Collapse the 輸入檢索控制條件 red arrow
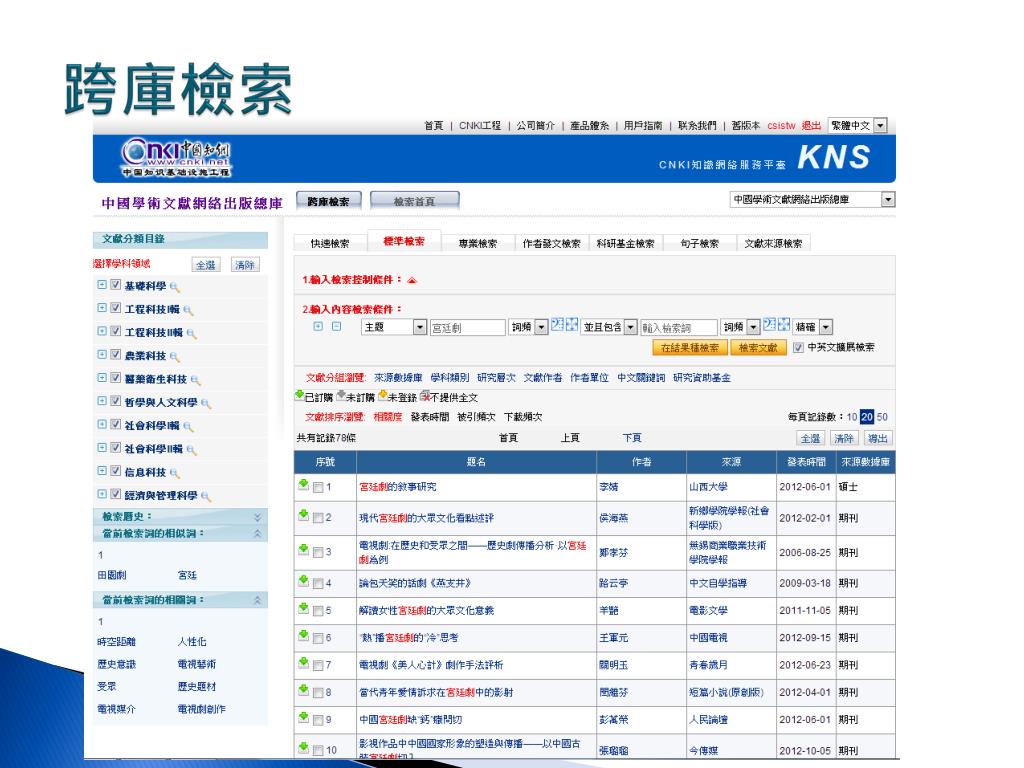 (412, 280)
